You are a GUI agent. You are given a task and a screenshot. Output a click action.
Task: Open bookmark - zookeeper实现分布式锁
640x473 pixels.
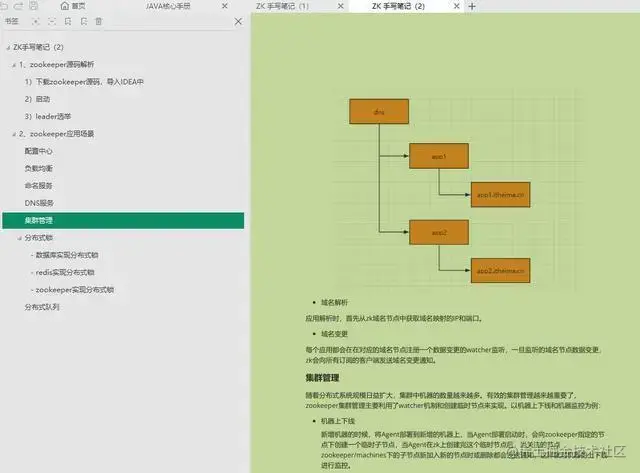(x=72, y=290)
